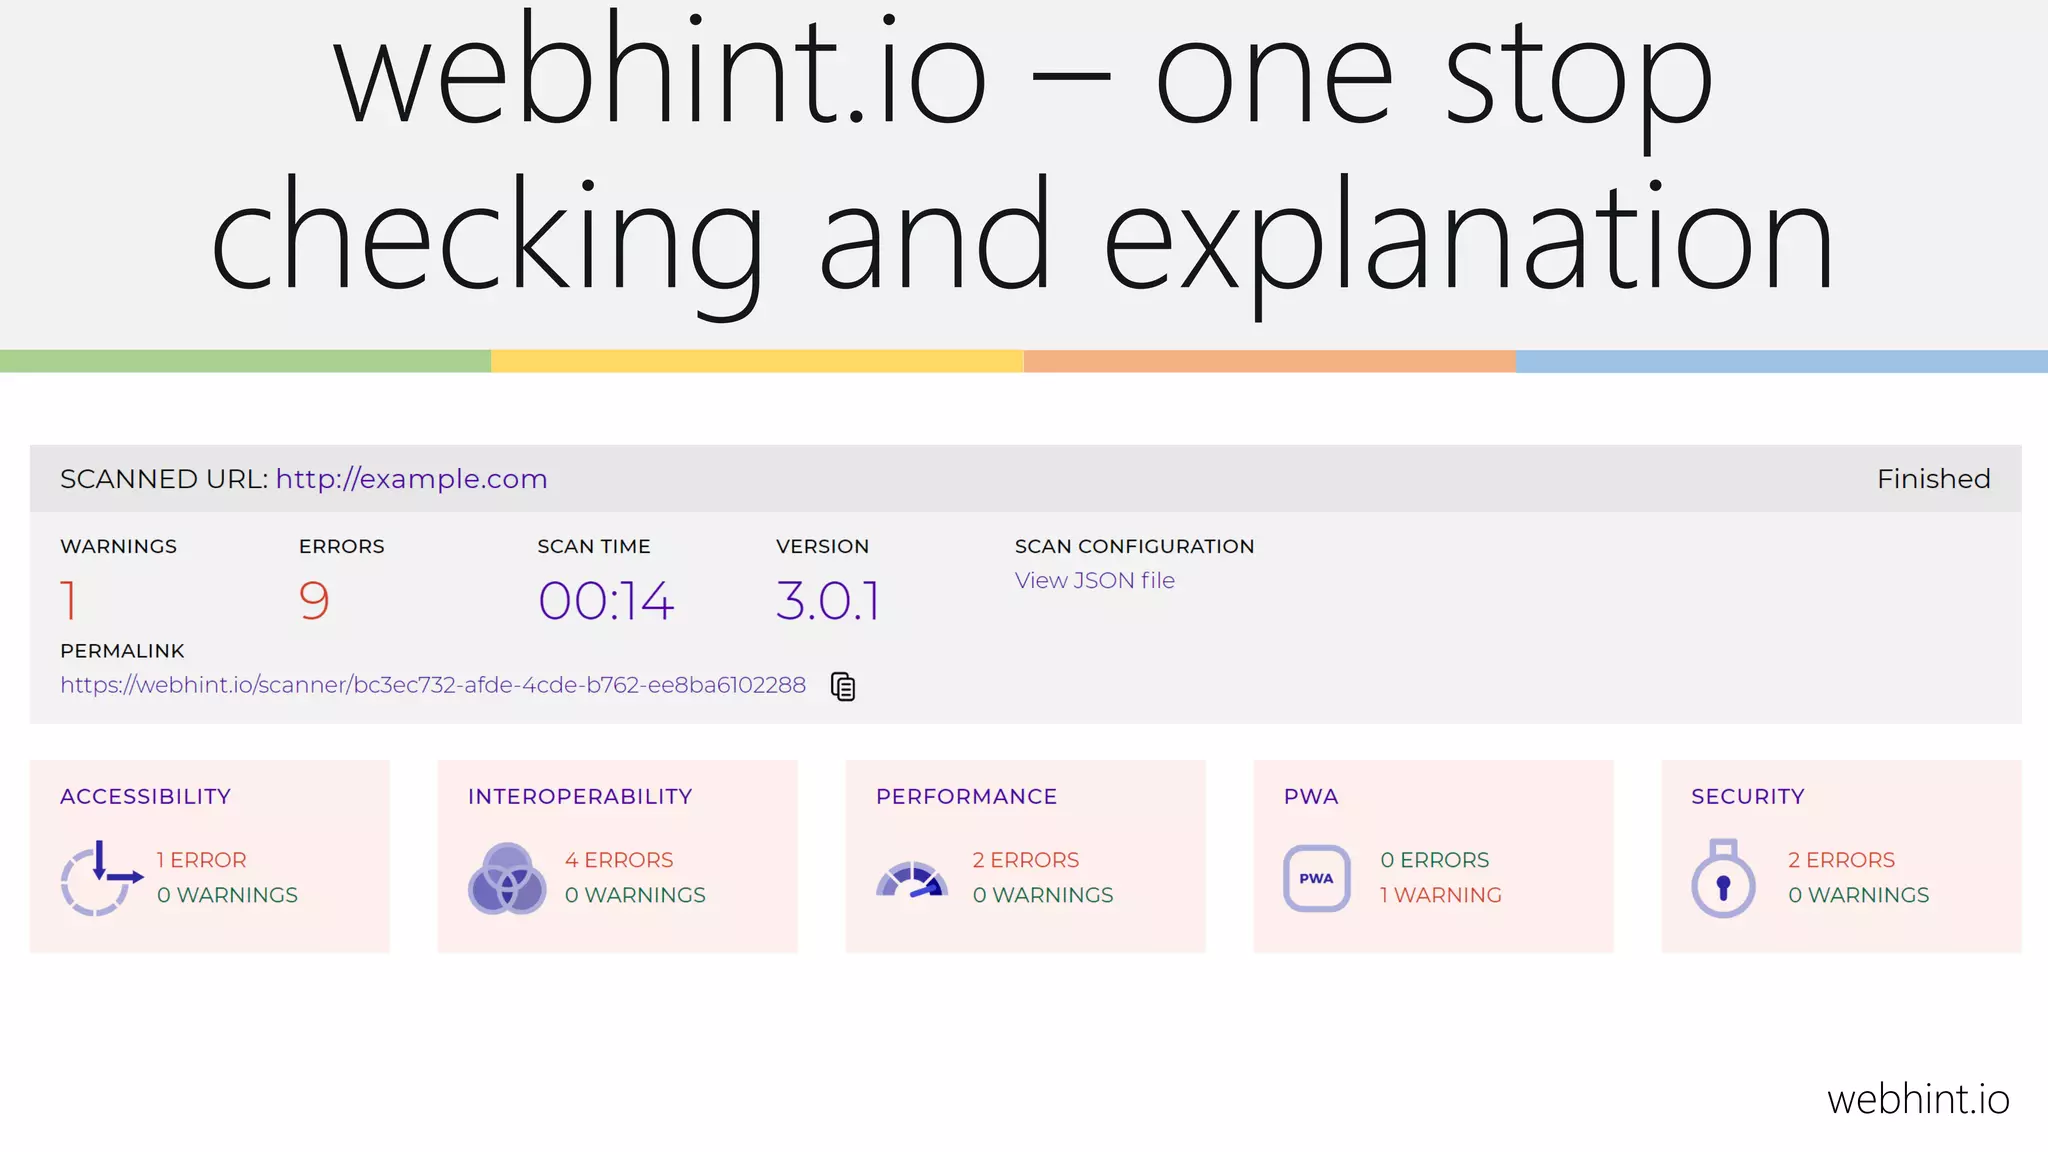Open the INTEROPERABILITY category heading

[x=580, y=797]
